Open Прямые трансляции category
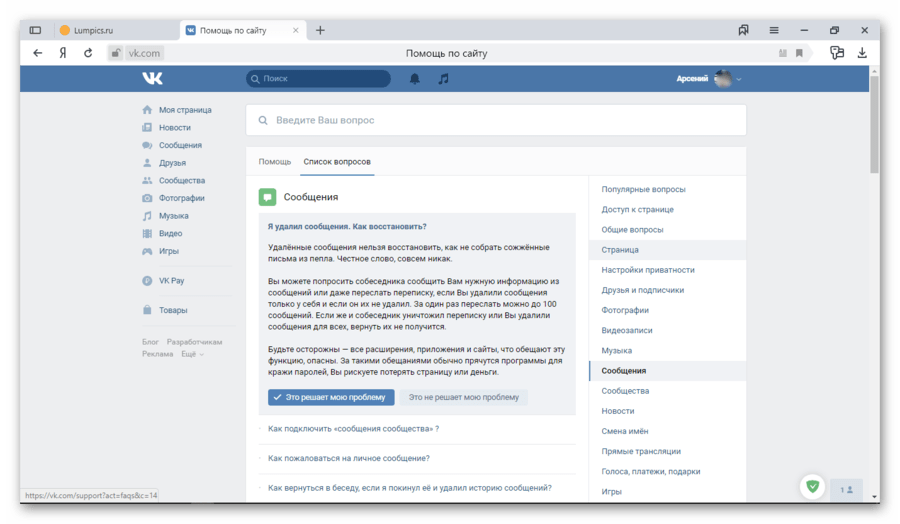The image size is (900, 524). (x=641, y=451)
